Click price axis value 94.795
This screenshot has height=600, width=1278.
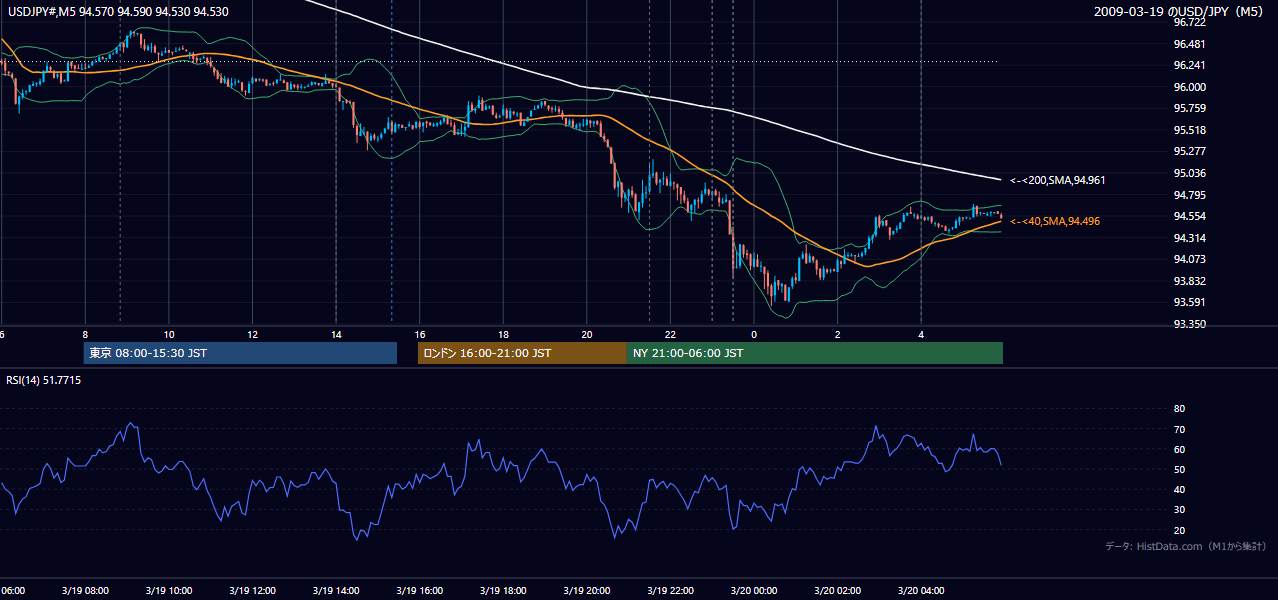coord(1188,195)
